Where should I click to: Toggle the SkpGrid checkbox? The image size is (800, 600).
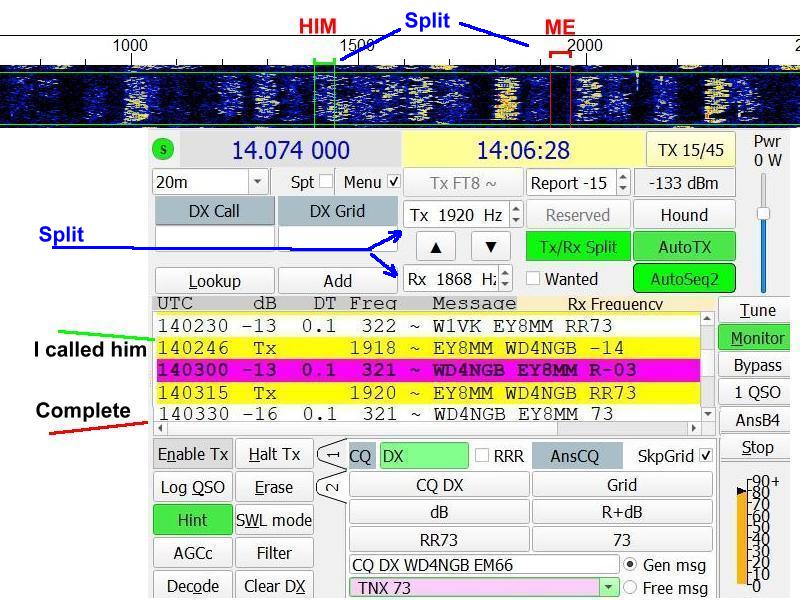pyautogui.click(x=706, y=456)
